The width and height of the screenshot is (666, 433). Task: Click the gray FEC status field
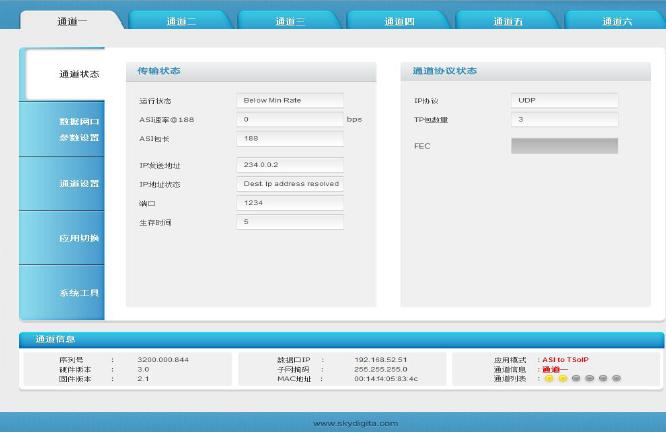pos(564,146)
